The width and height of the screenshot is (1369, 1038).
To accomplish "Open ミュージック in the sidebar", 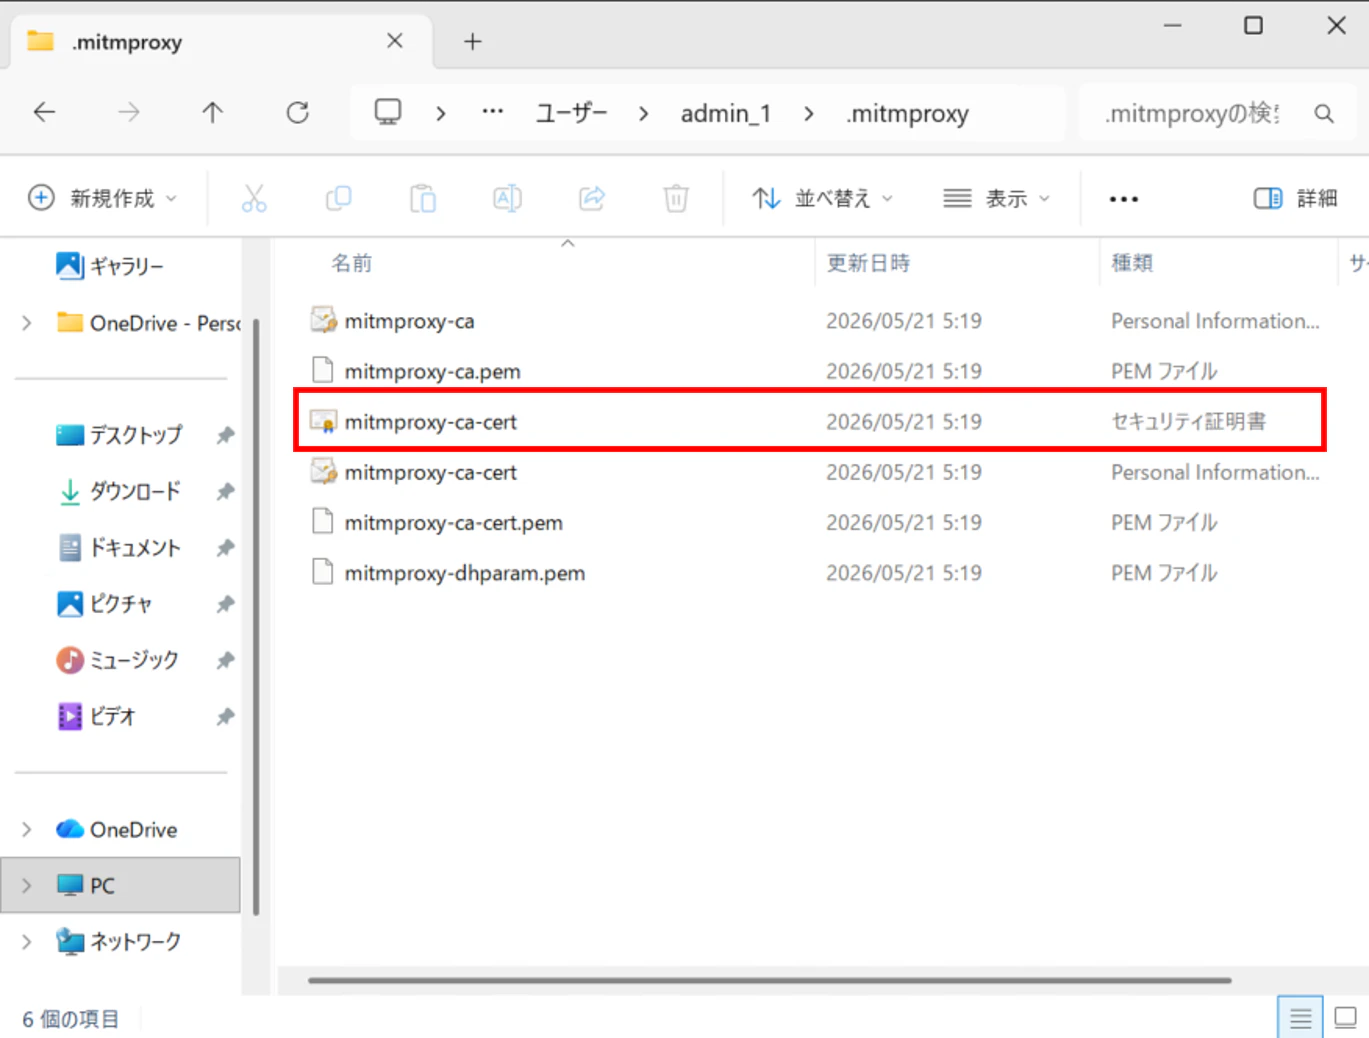I will click(x=118, y=660).
